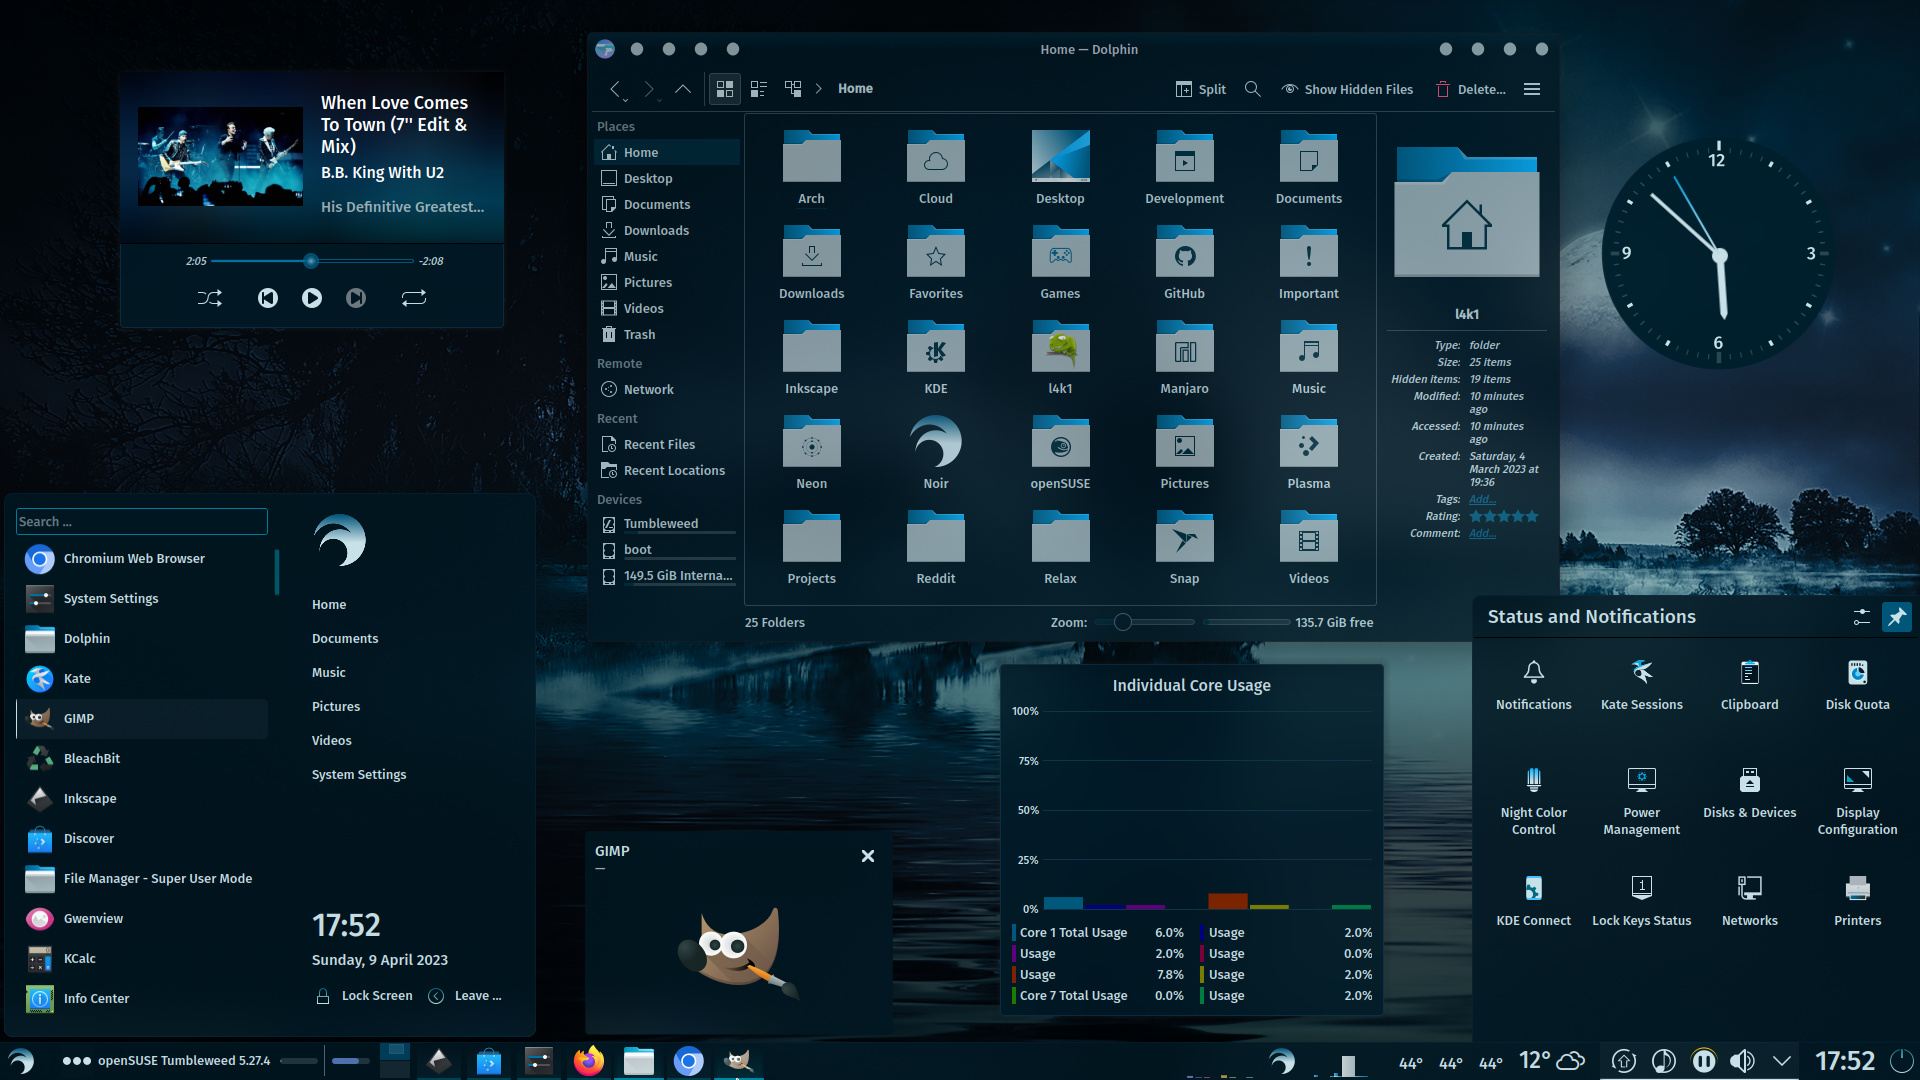Launch BleachBit from the launcher
This screenshot has height=1080, width=1920.
coord(142,759)
